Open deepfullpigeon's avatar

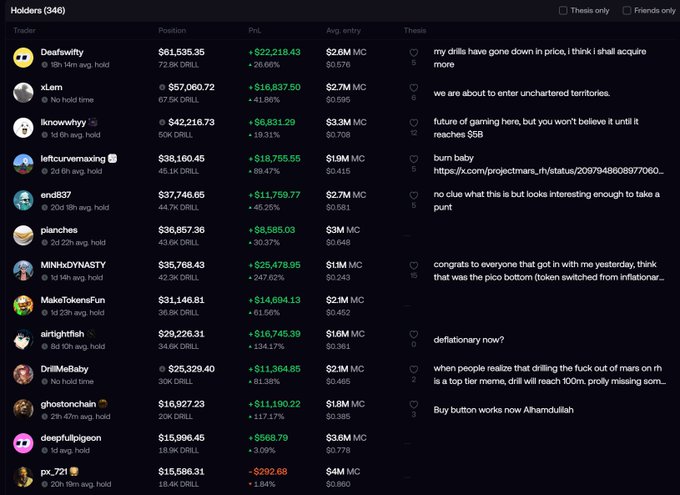tap(23, 443)
